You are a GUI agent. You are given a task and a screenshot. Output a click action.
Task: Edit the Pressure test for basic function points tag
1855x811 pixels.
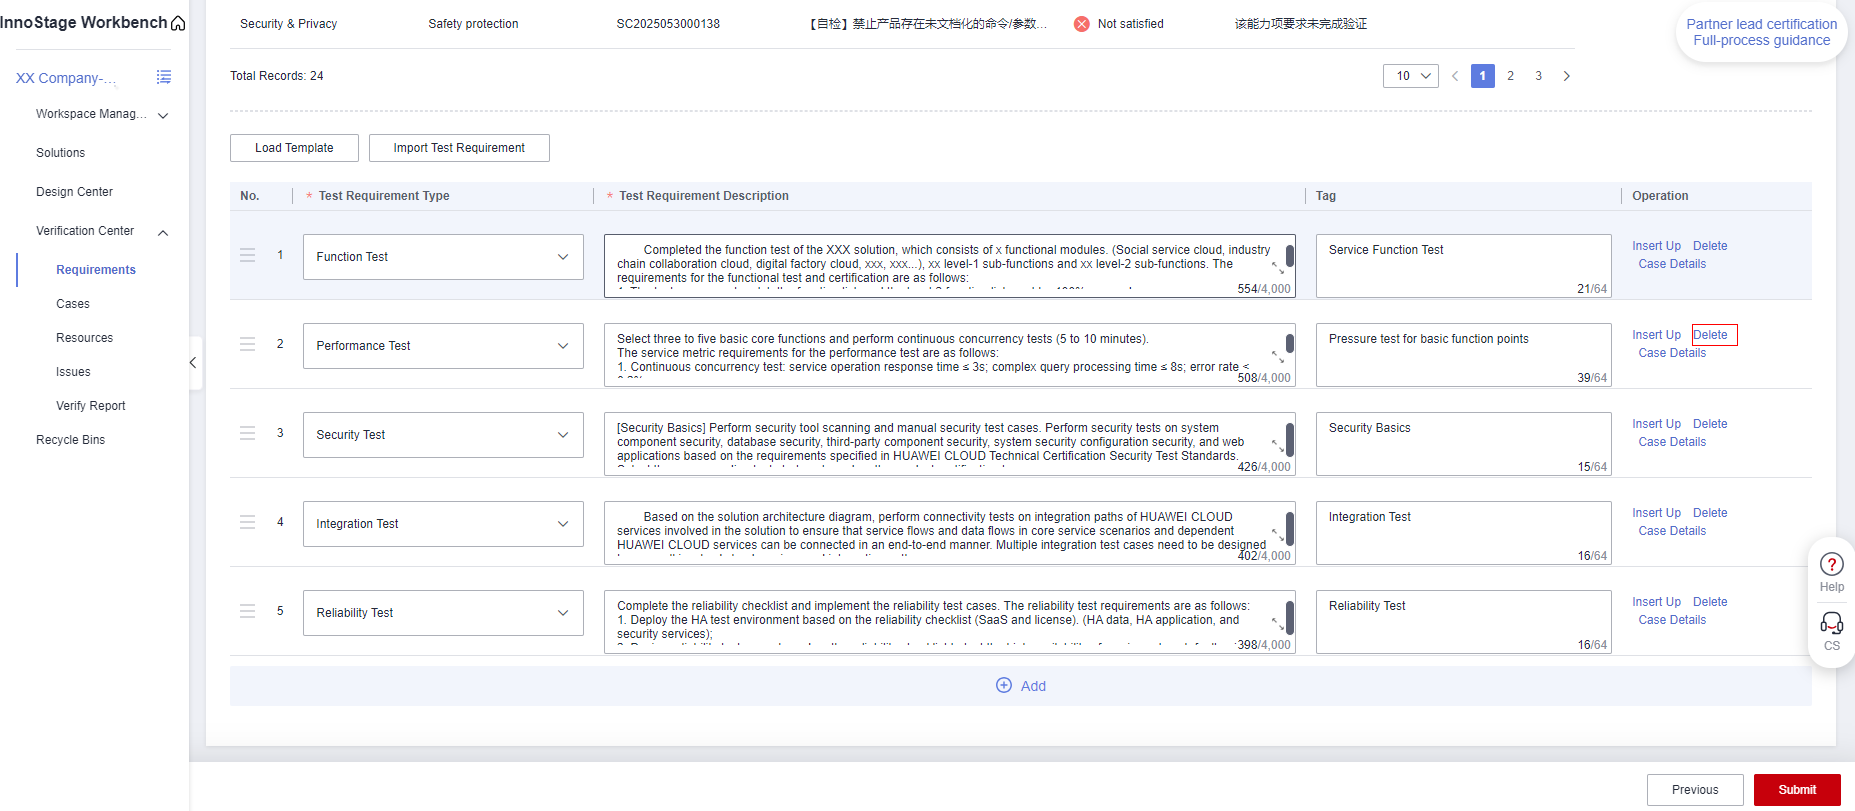1463,355
